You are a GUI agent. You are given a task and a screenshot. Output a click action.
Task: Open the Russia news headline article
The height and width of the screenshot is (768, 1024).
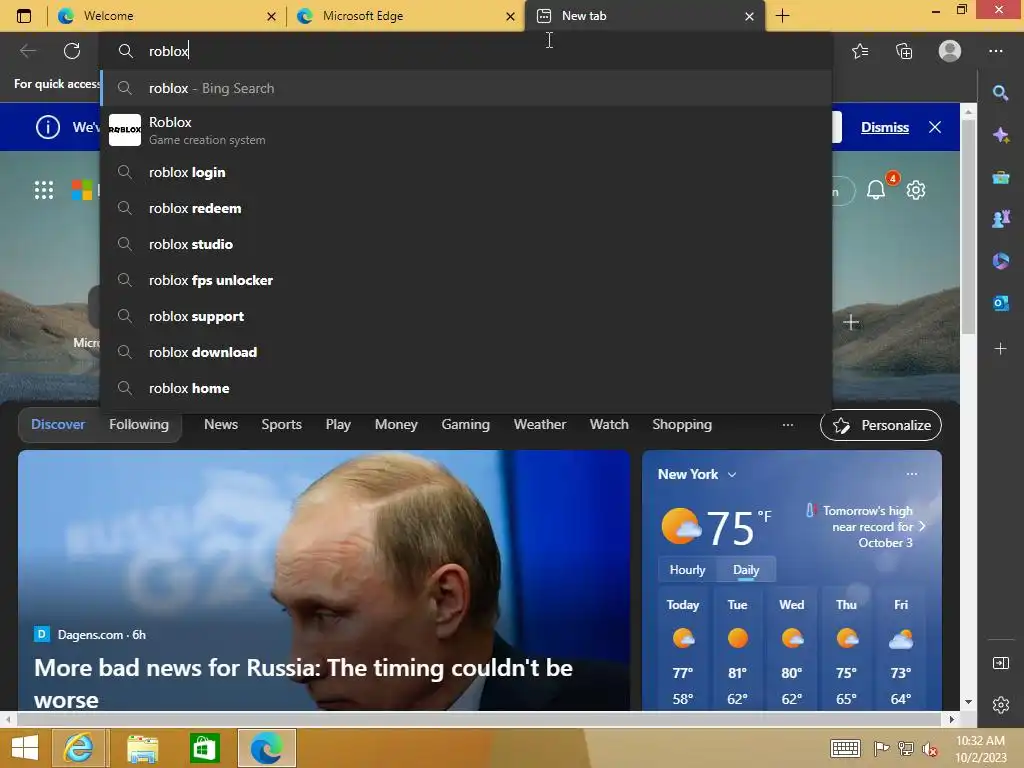(x=303, y=683)
